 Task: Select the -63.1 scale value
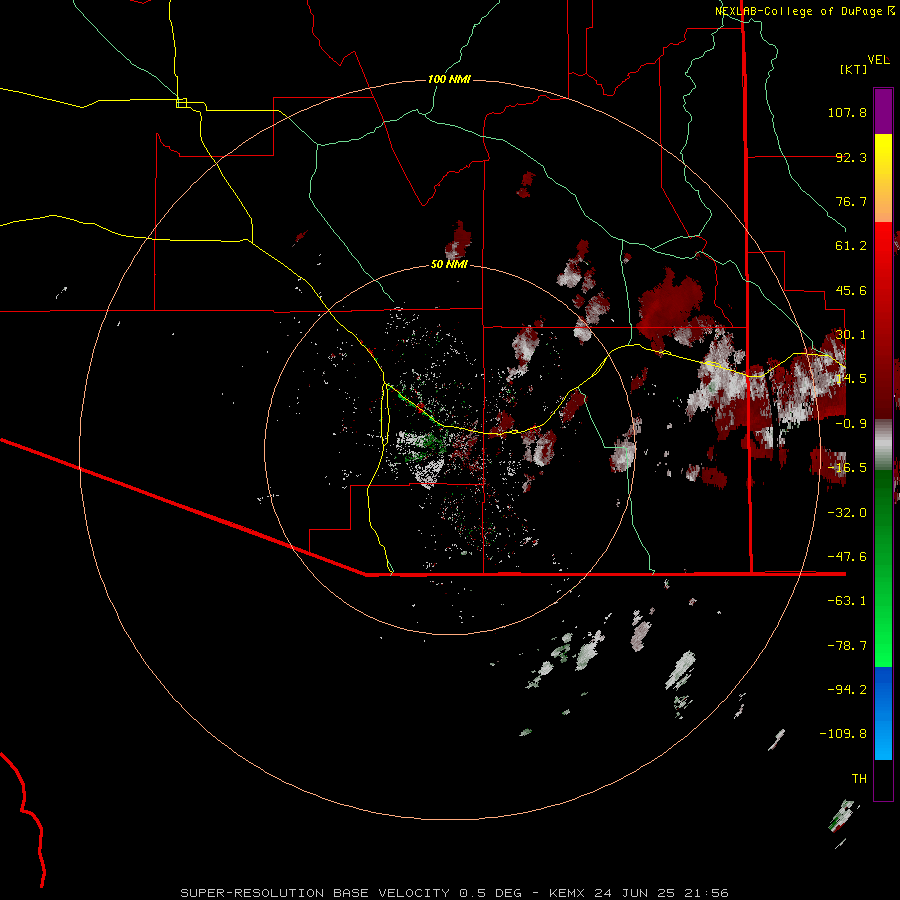tap(847, 601)
